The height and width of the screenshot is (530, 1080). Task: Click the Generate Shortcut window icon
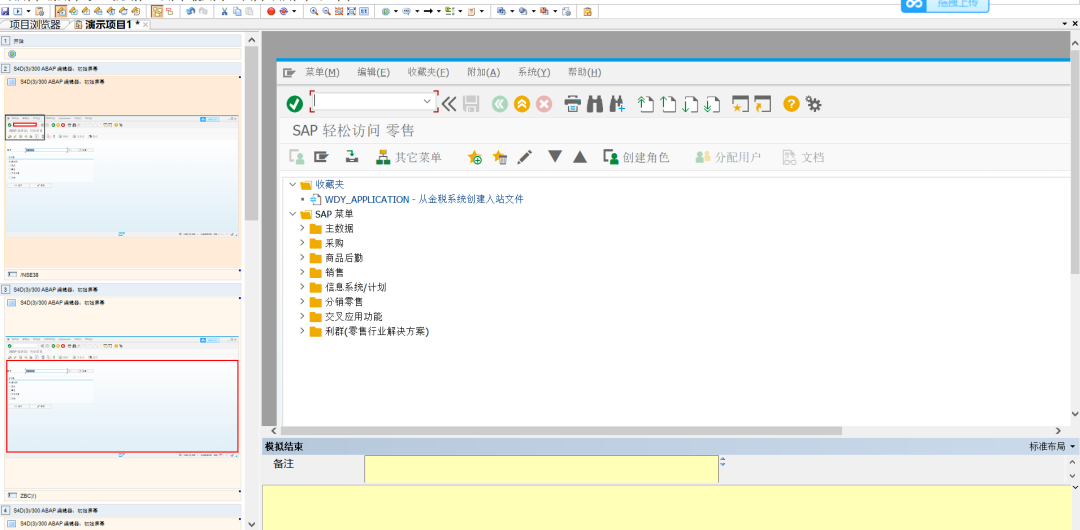[x=762, y=104]
